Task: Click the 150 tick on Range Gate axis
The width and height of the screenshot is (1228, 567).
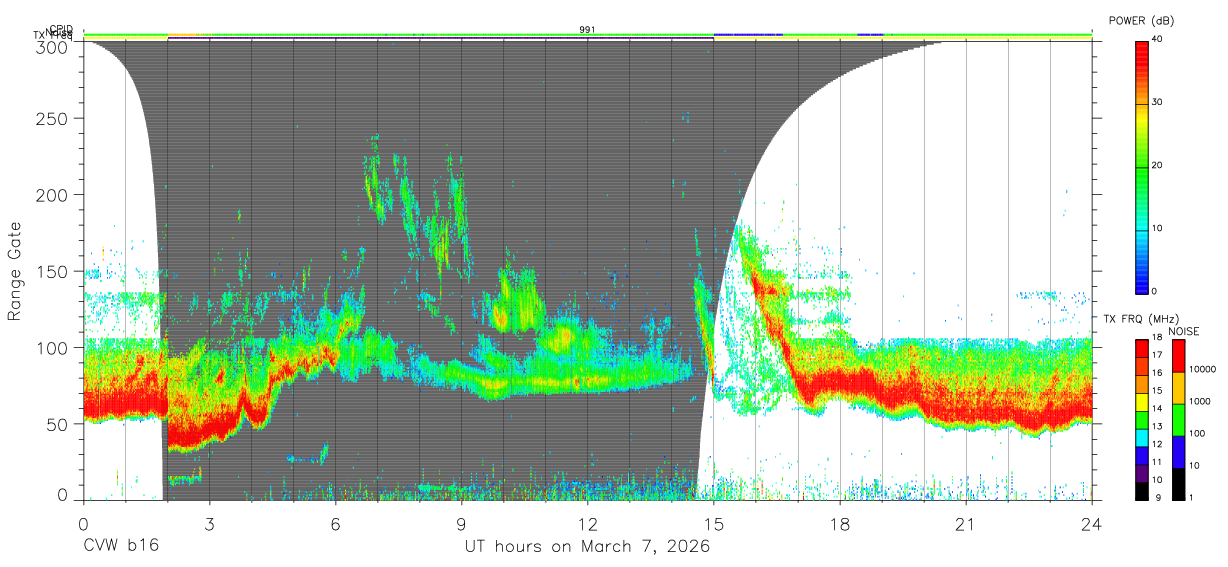Action: pos(54,271)
